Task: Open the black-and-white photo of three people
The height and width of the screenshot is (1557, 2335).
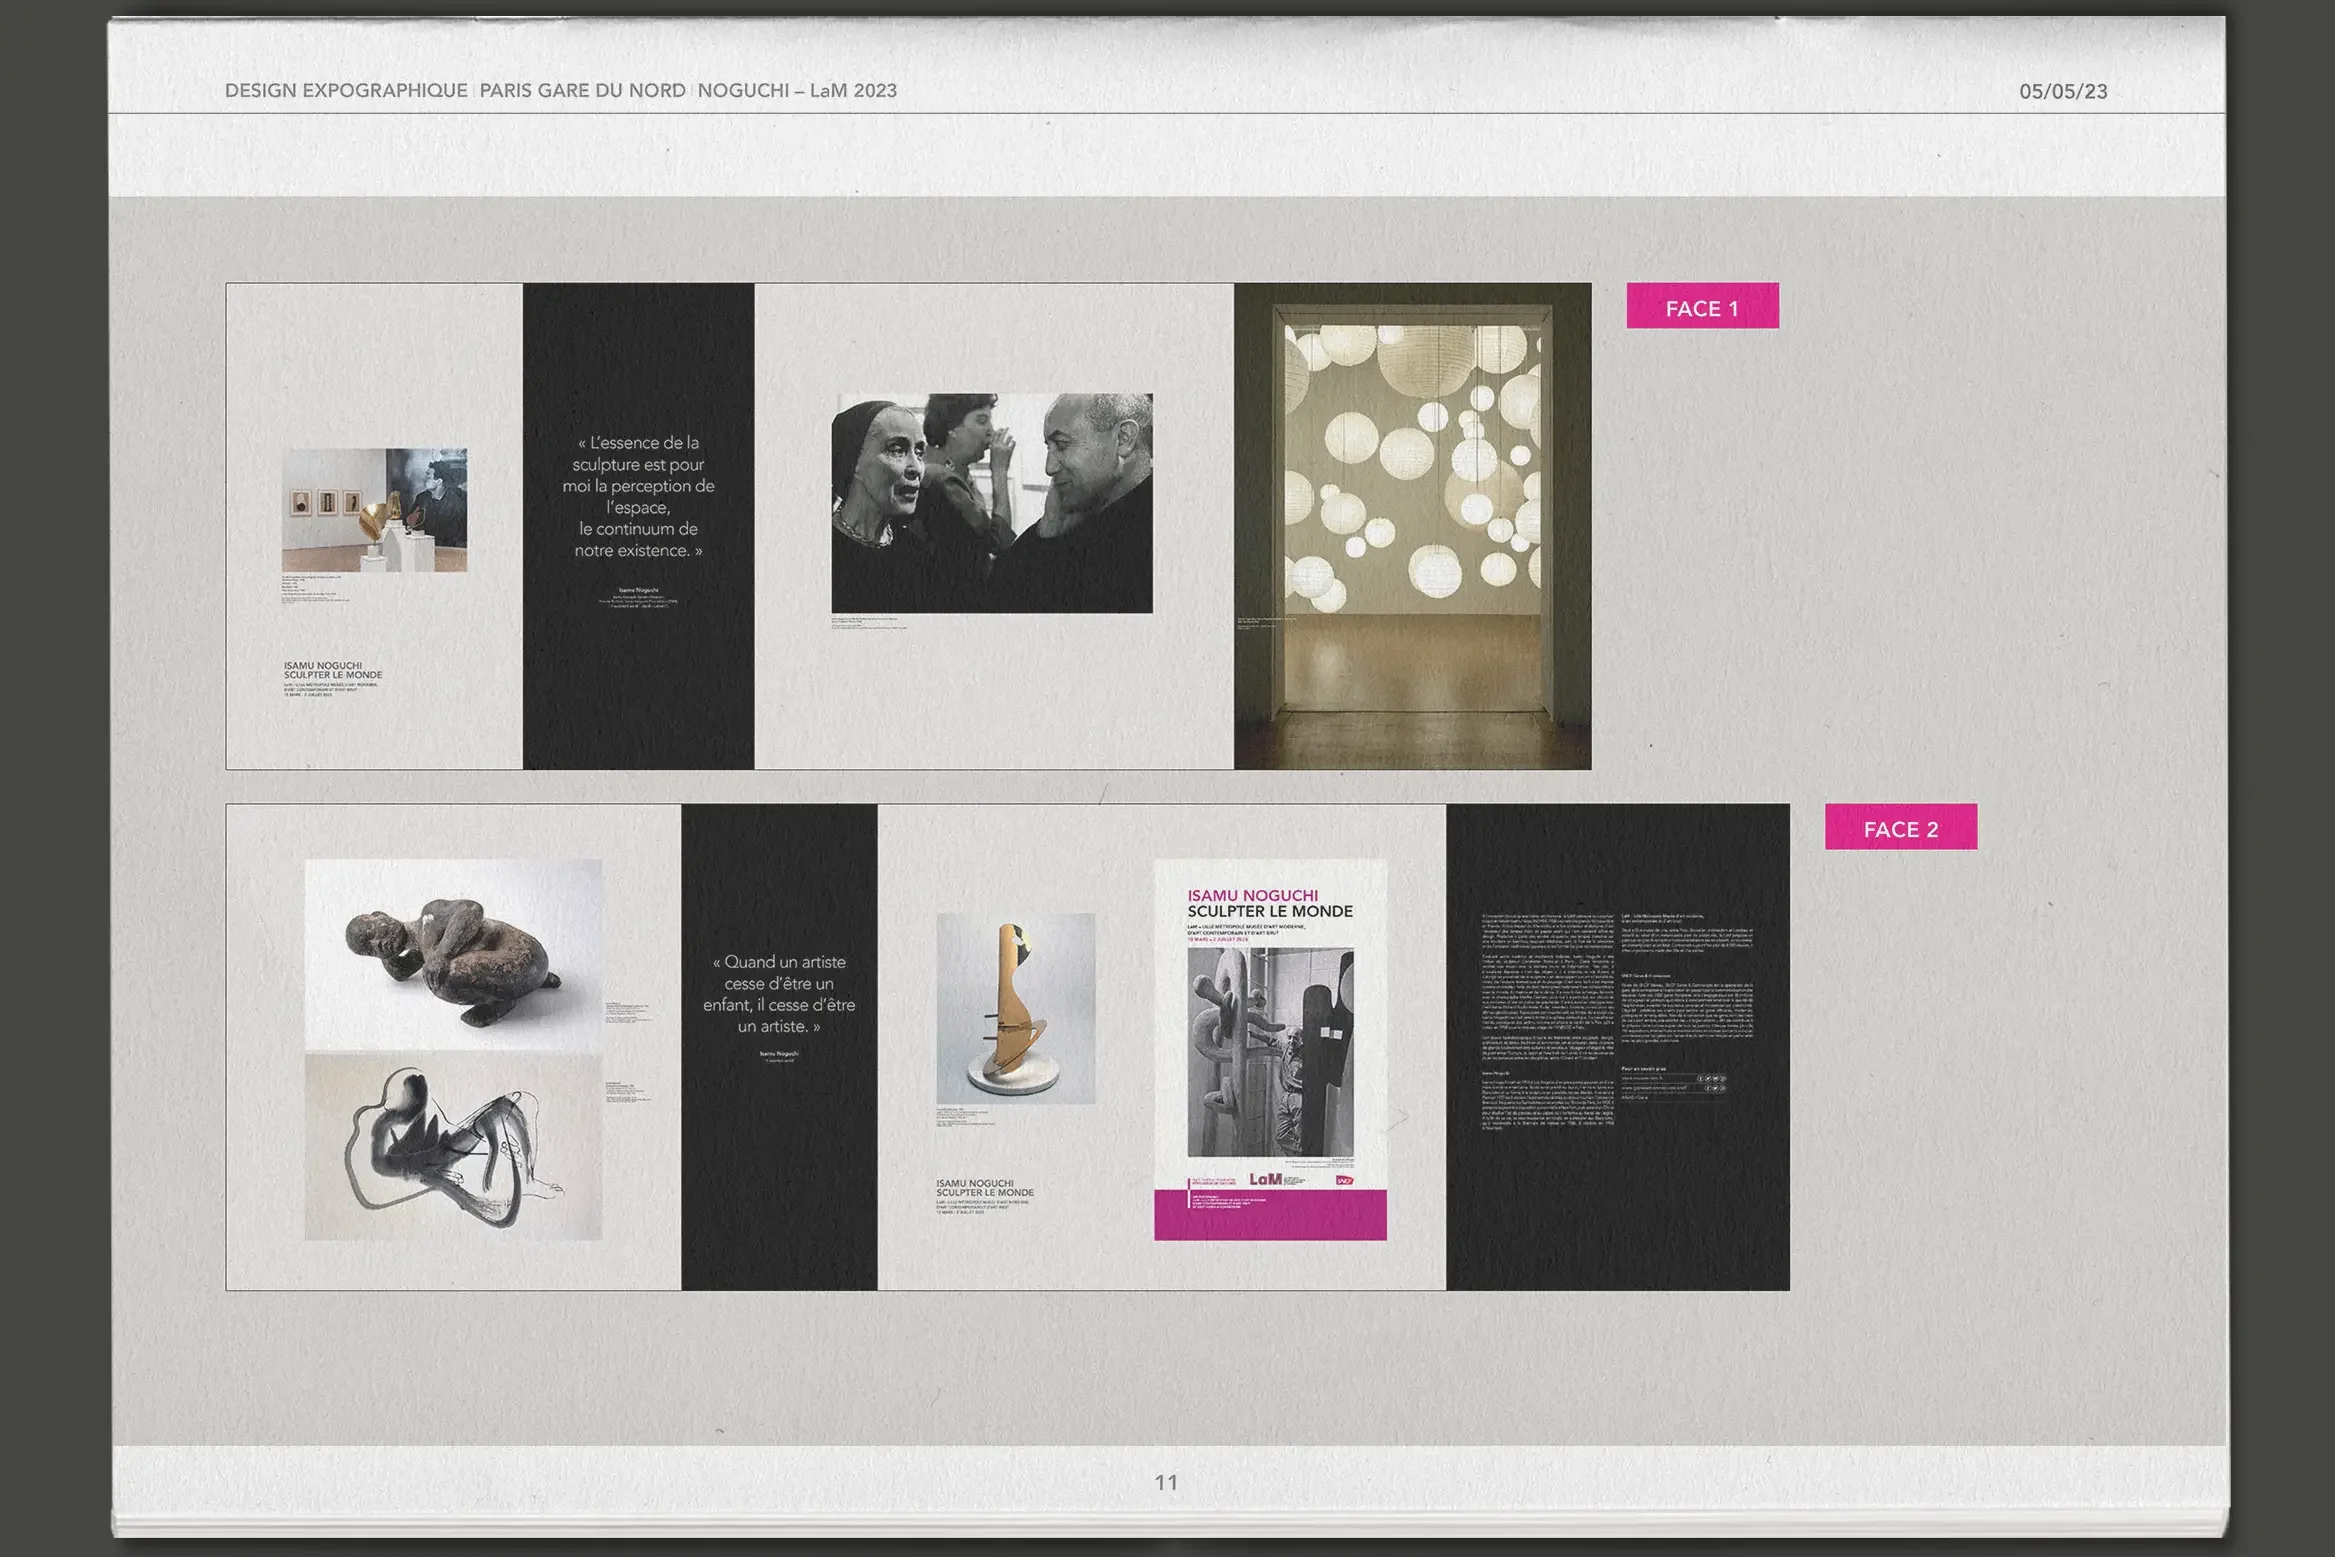Action: (x=992, y=503)
